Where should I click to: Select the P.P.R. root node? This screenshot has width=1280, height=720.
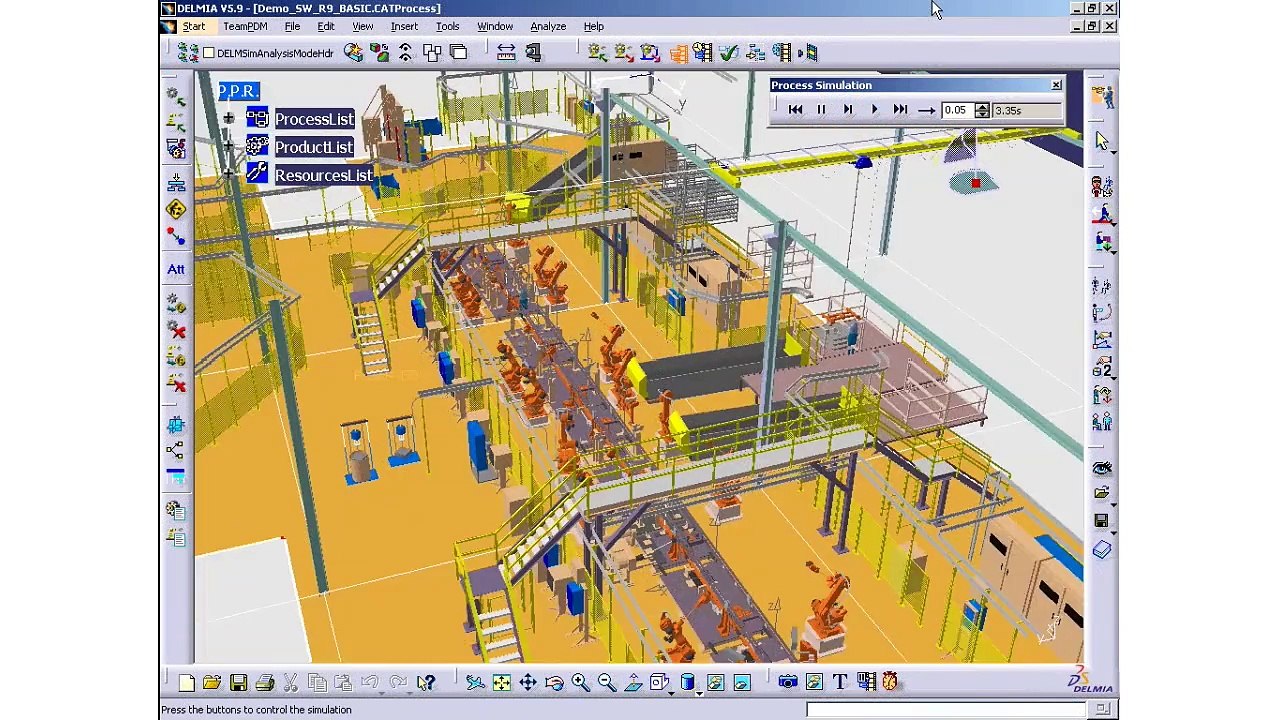238,91
